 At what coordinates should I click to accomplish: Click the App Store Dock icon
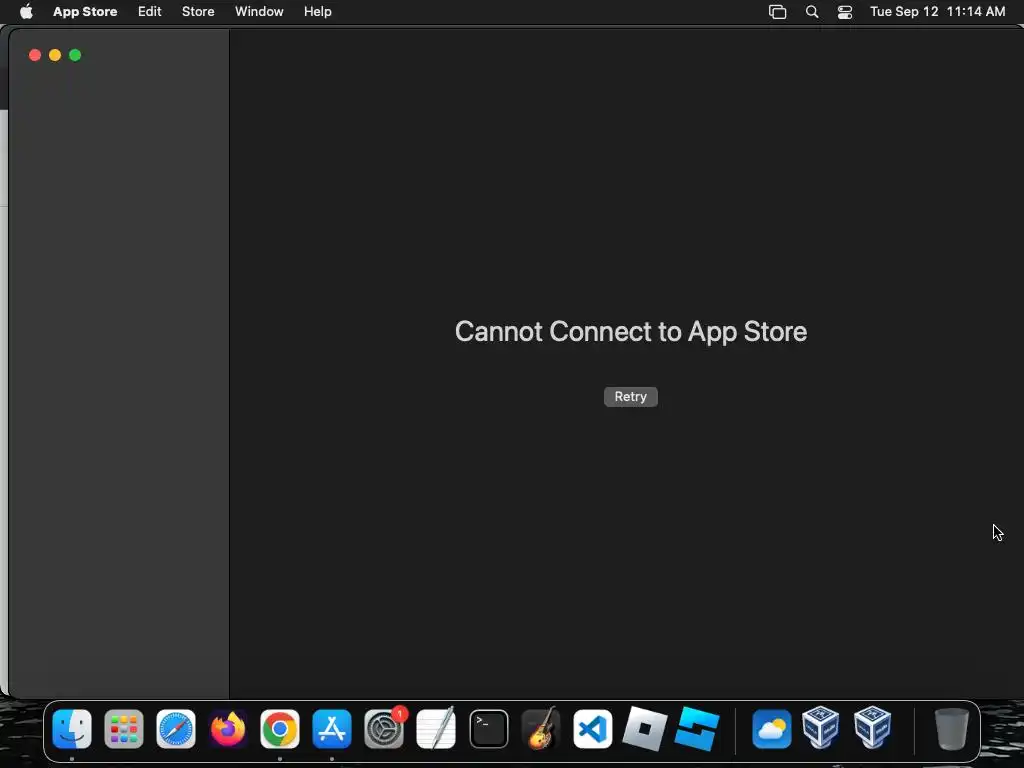(x=332, y=729)
